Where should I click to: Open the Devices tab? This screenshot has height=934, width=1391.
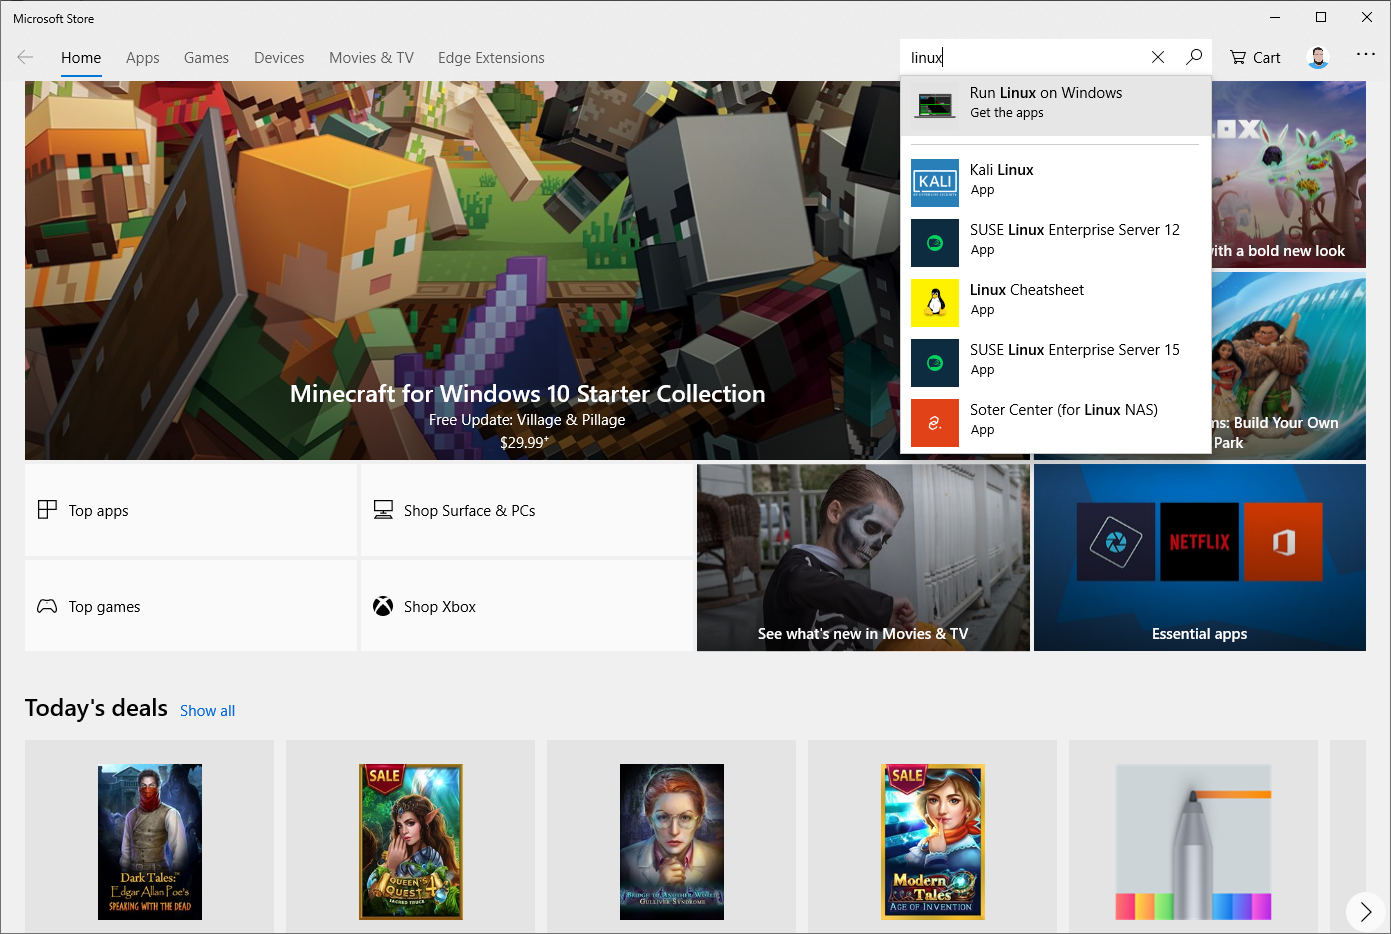click(279, 58)
